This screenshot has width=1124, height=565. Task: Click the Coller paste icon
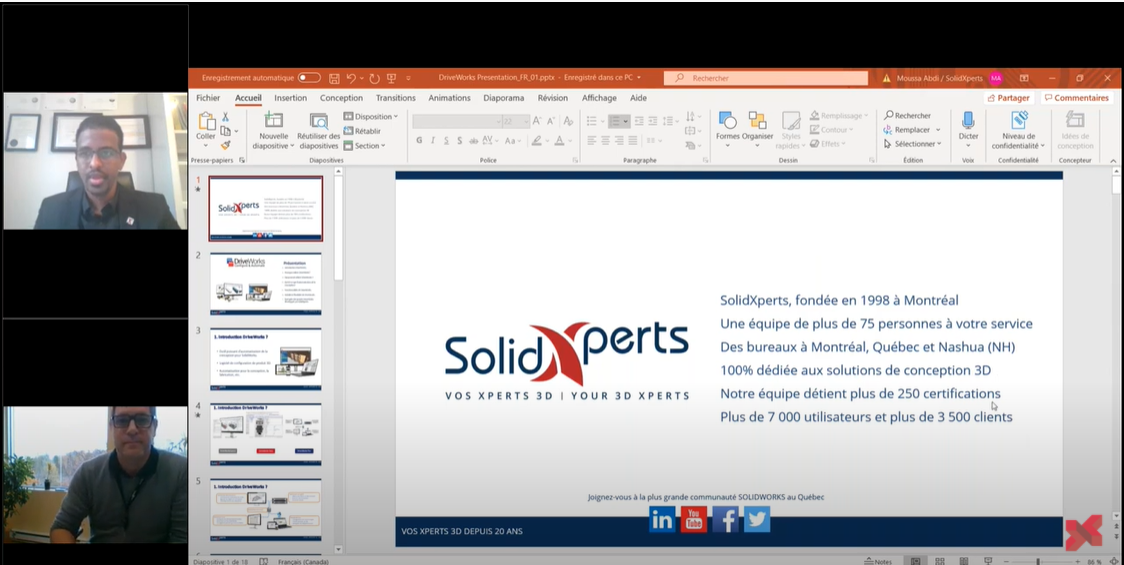coord(206,121)
